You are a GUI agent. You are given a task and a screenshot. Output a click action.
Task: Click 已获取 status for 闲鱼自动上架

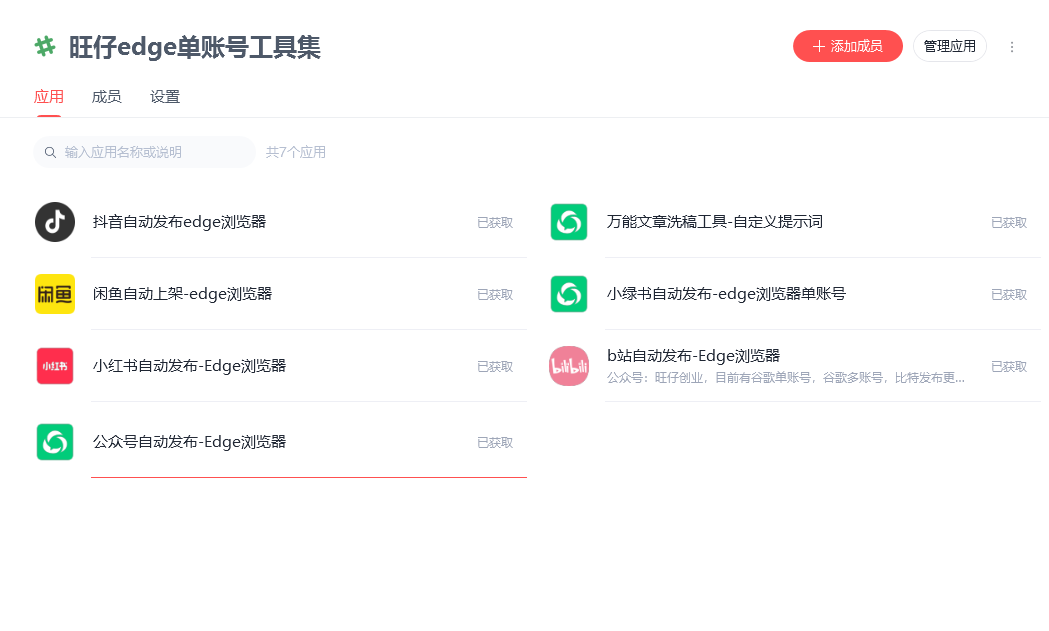[495, 295]
